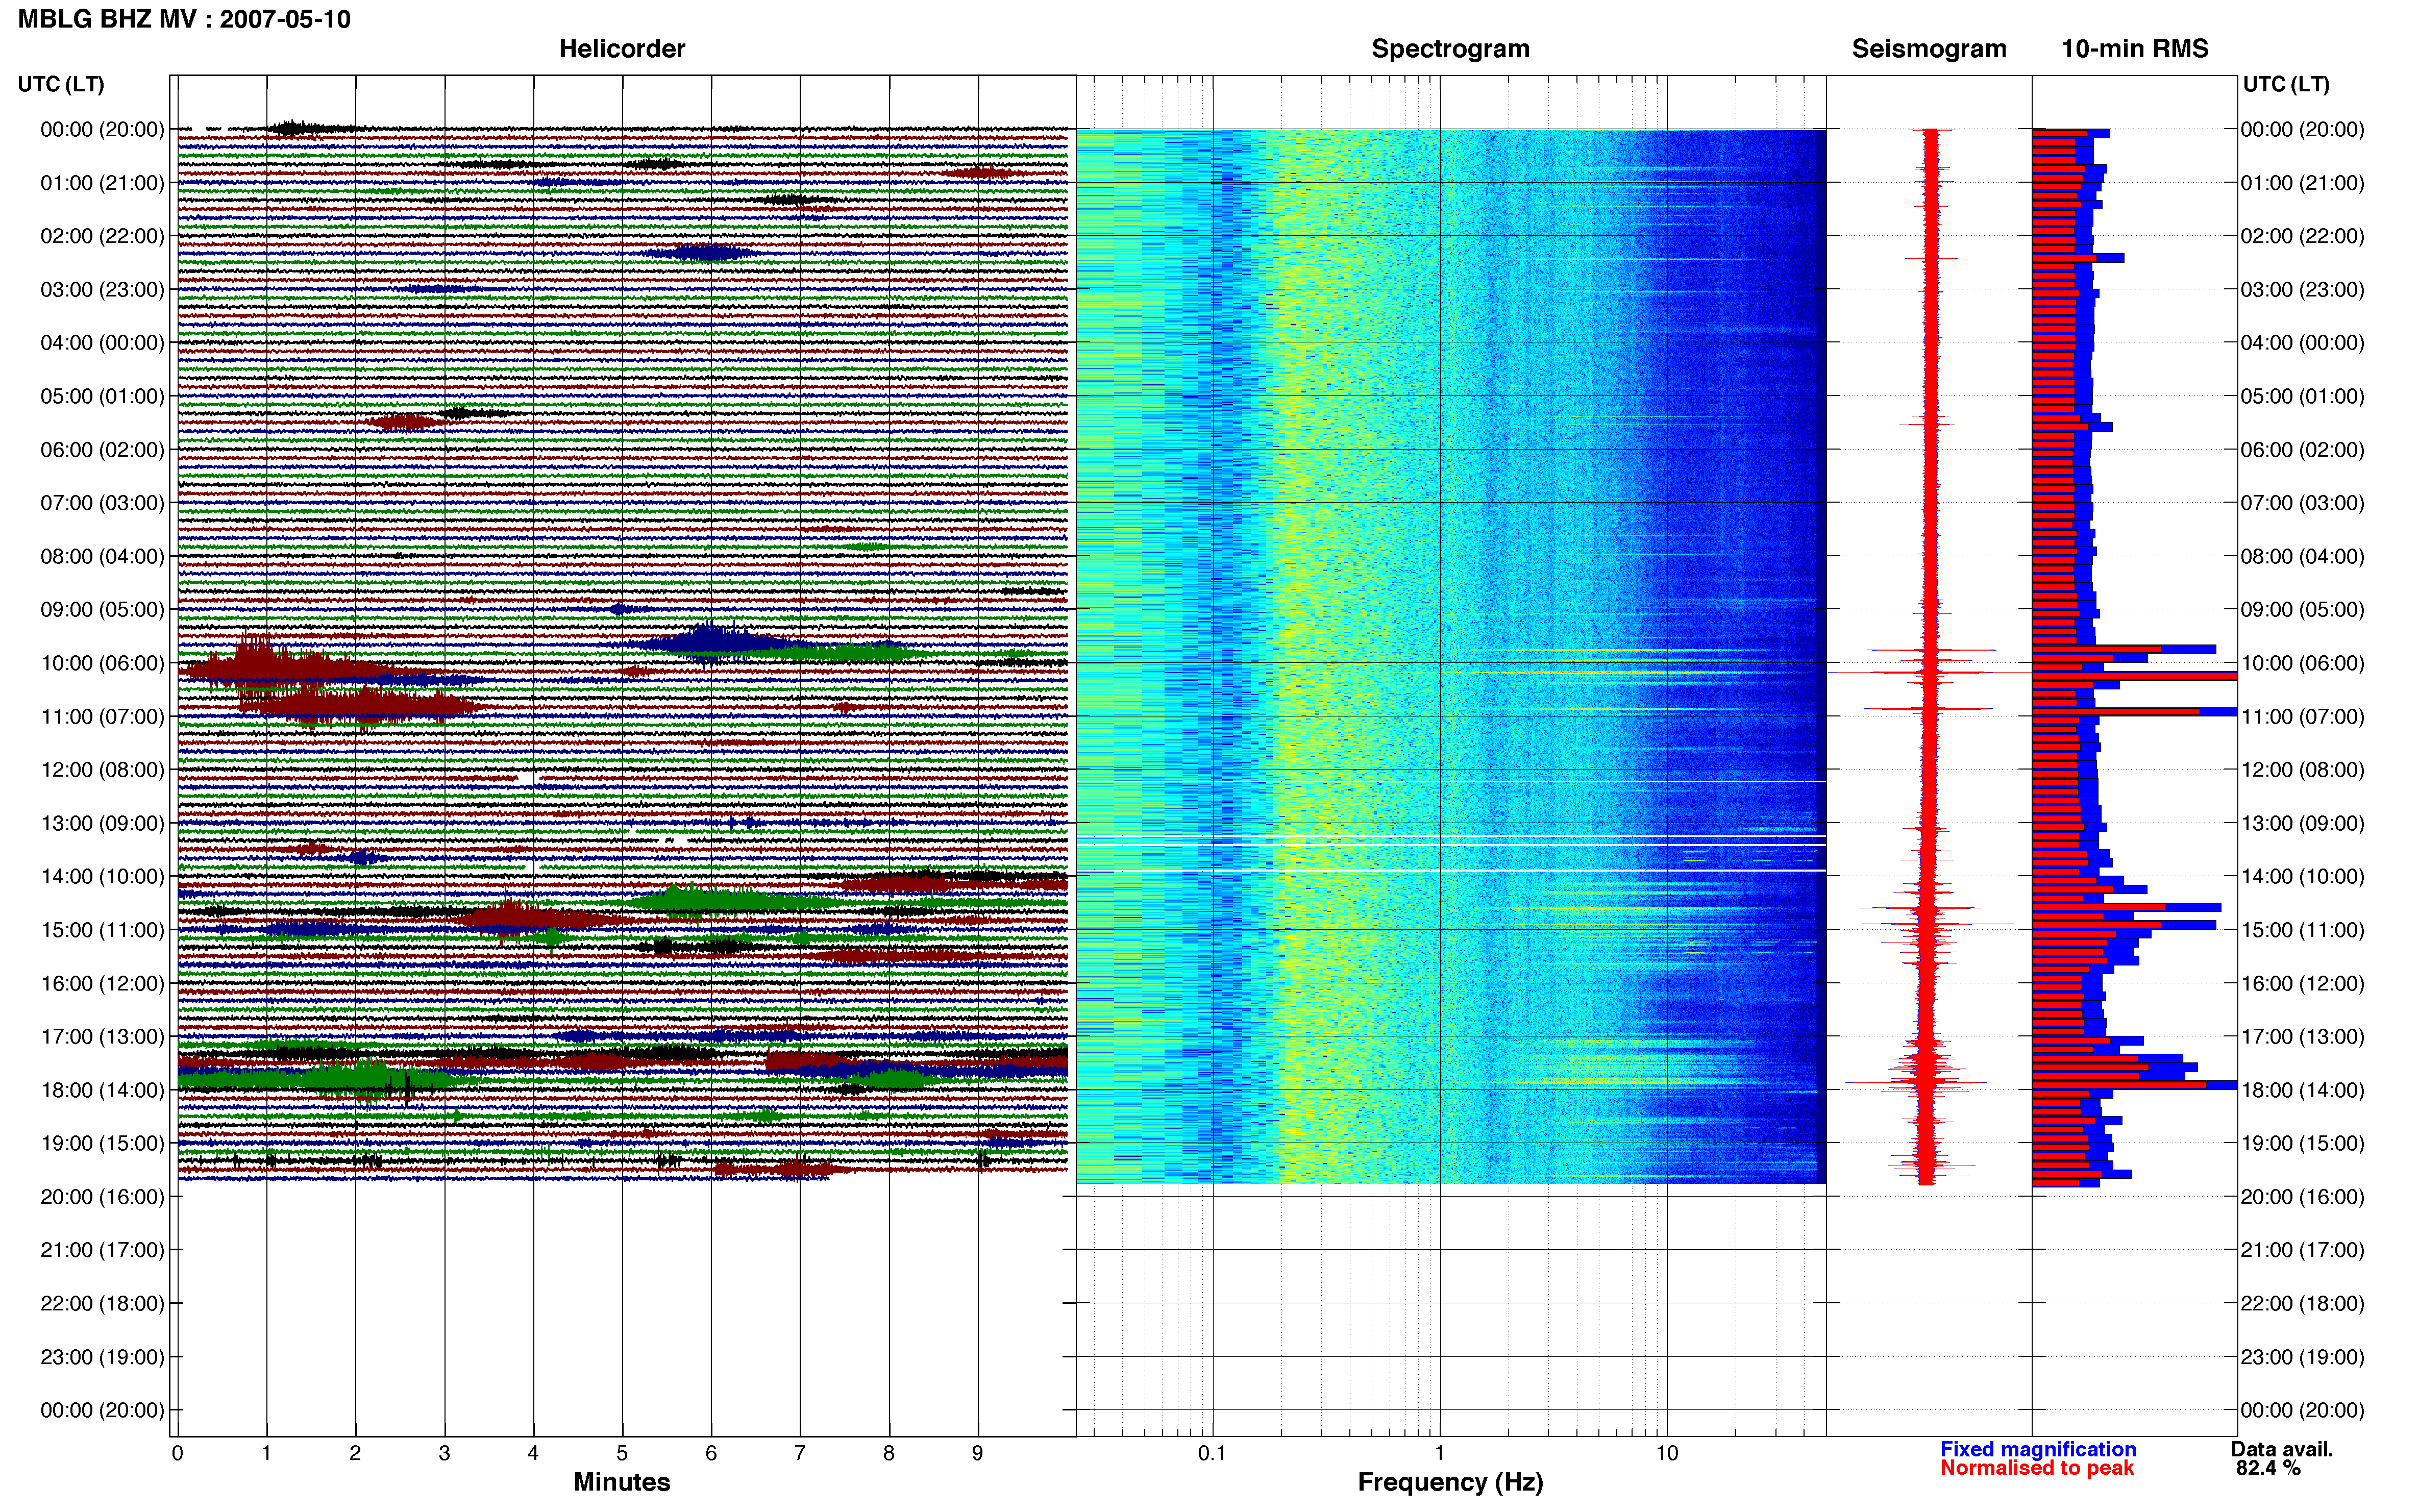This screenshot has width=2419, height=1512.
Task: Click left time label '20:00 (16:00)'
Action: (x=102, y=1197)
